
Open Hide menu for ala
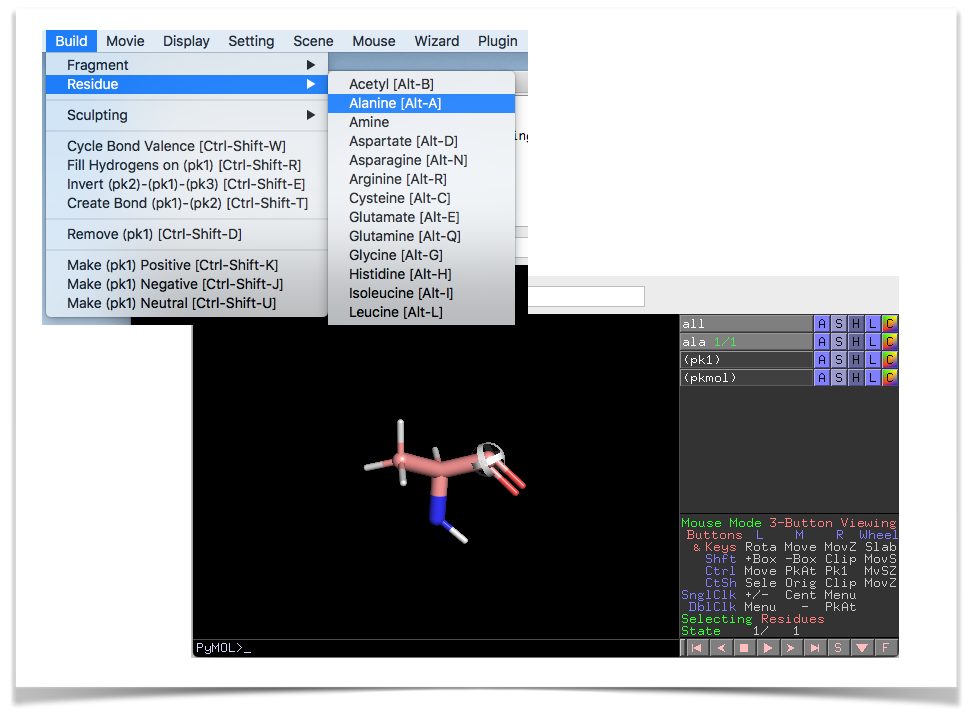tap(855, 342)
